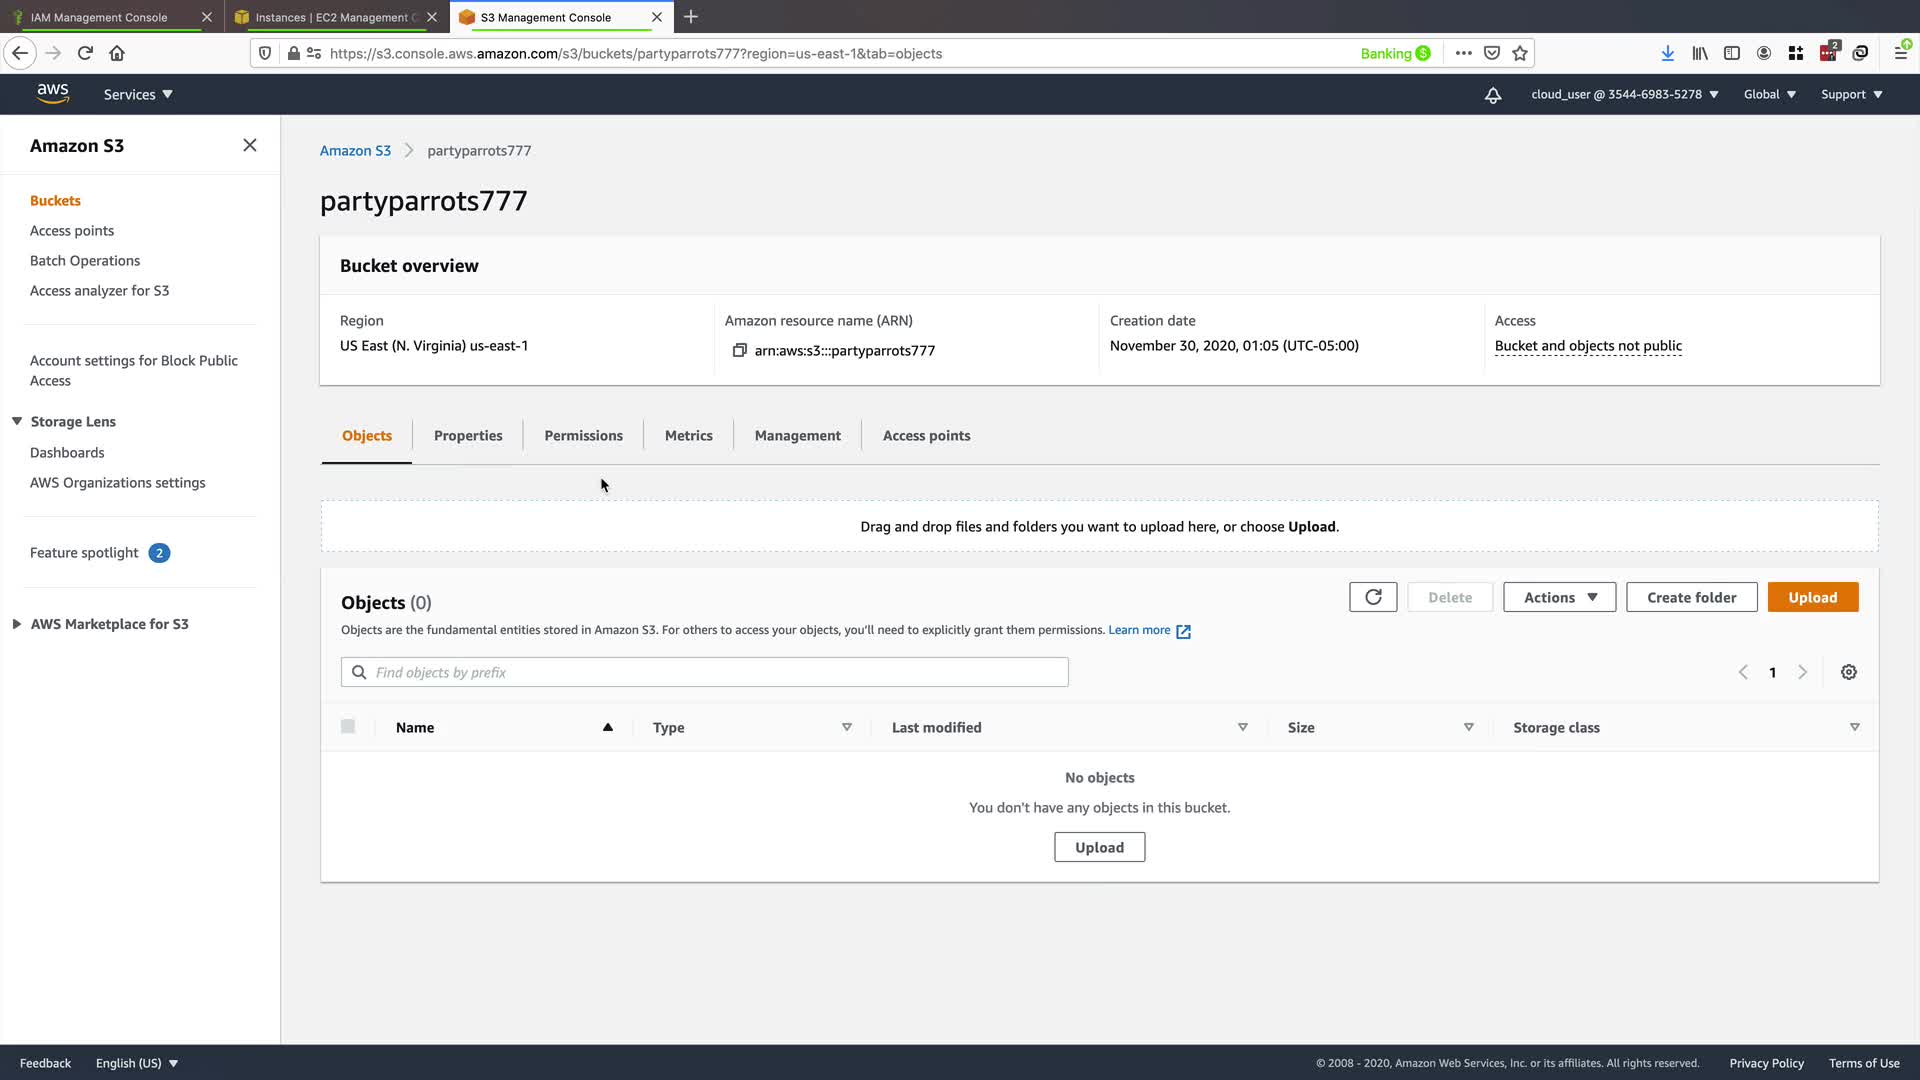The height and width of the screenshot is (1080, 1920).
Task: Close the Amazon S3 sidebar panel
Action: point(249,145)
